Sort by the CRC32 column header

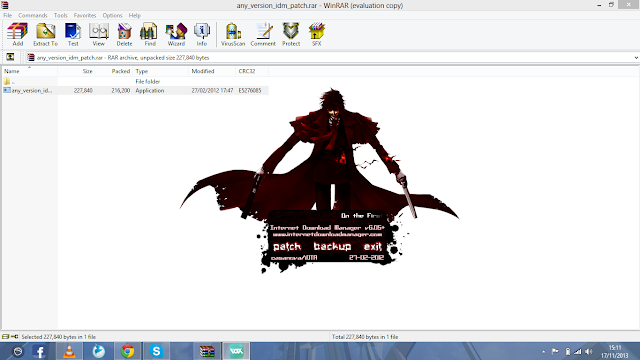[x=252, y=71]
